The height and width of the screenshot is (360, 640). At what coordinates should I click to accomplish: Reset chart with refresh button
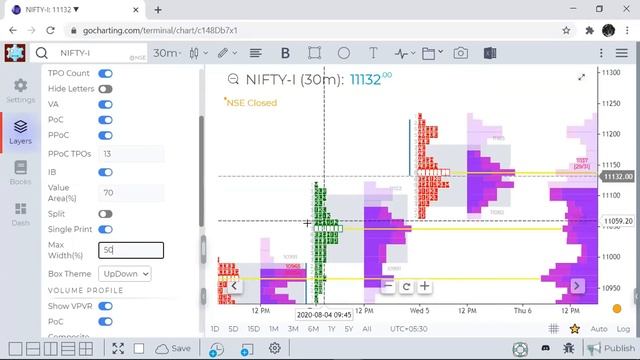coord(406,286)
